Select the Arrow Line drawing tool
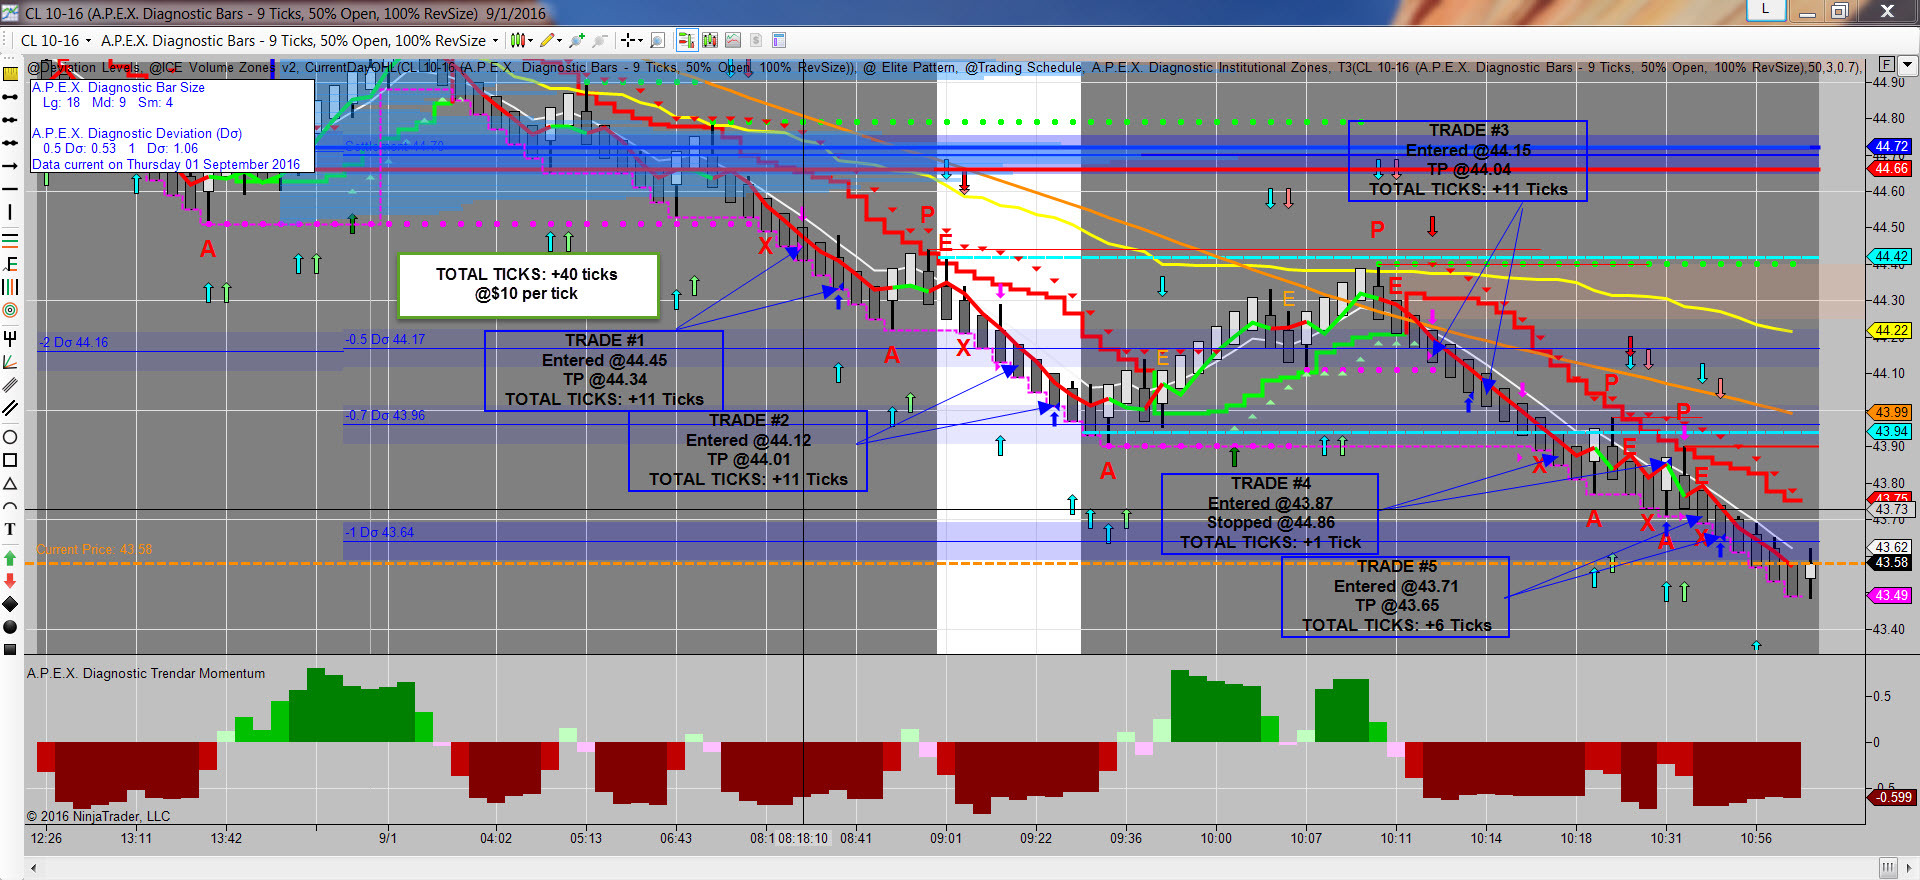The image size is (1920, 880). click(10, 166)
